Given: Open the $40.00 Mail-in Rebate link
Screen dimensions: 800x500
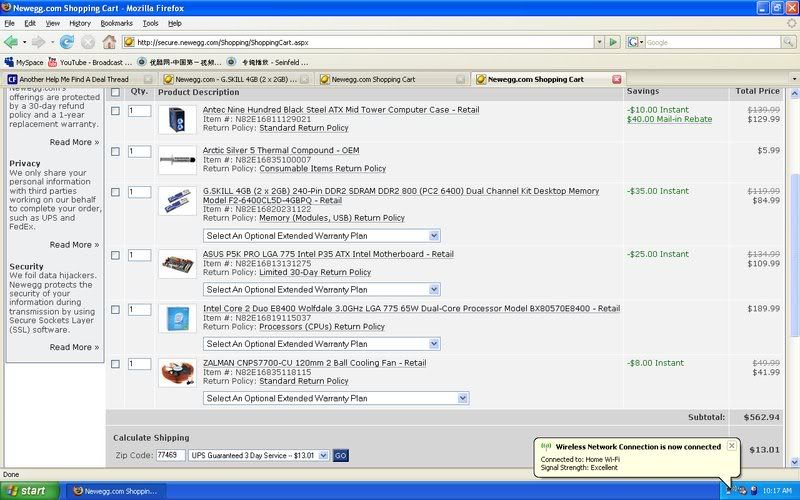Looking at the screenshot, I should pos(669,119).
